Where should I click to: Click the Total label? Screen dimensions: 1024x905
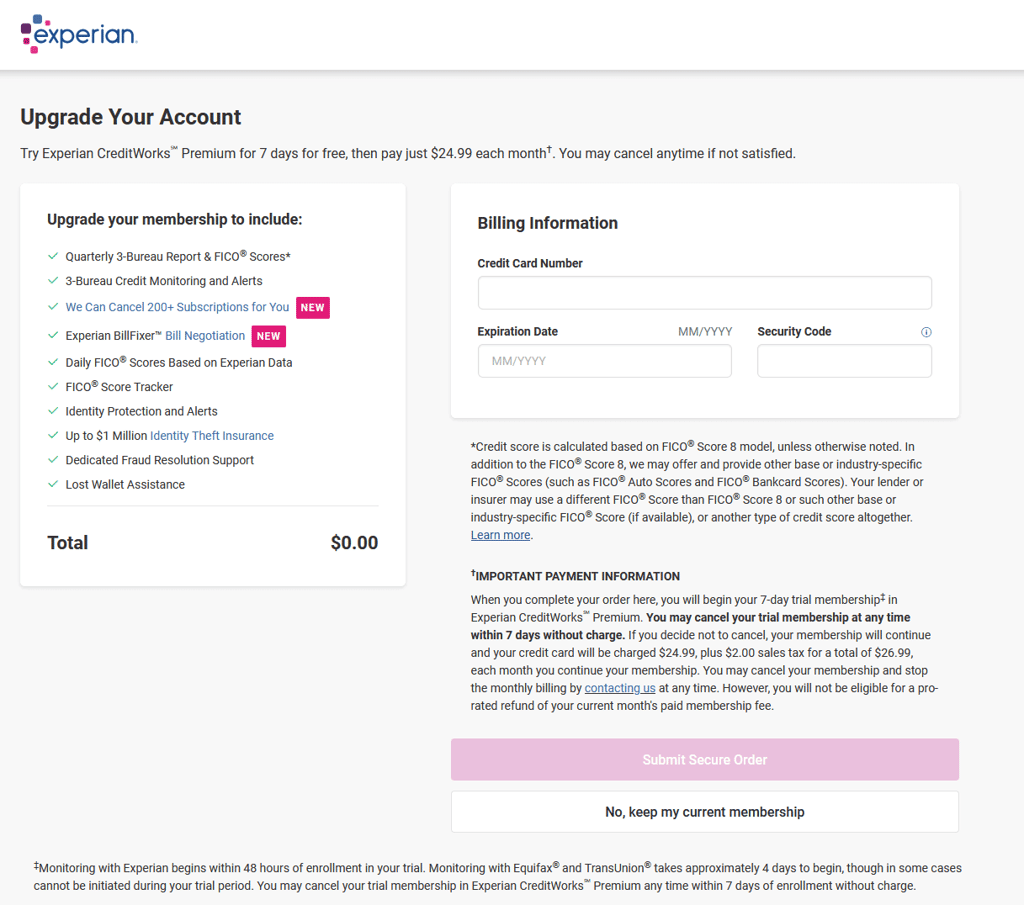point(67,543)
